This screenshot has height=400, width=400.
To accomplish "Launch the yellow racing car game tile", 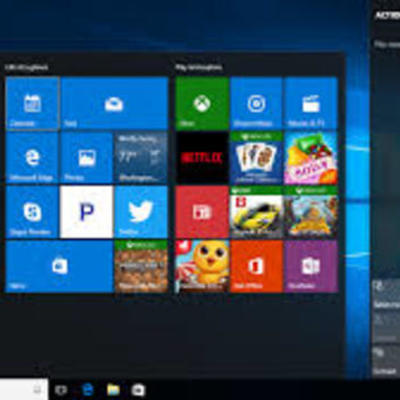I will click(x=256, y=212).
